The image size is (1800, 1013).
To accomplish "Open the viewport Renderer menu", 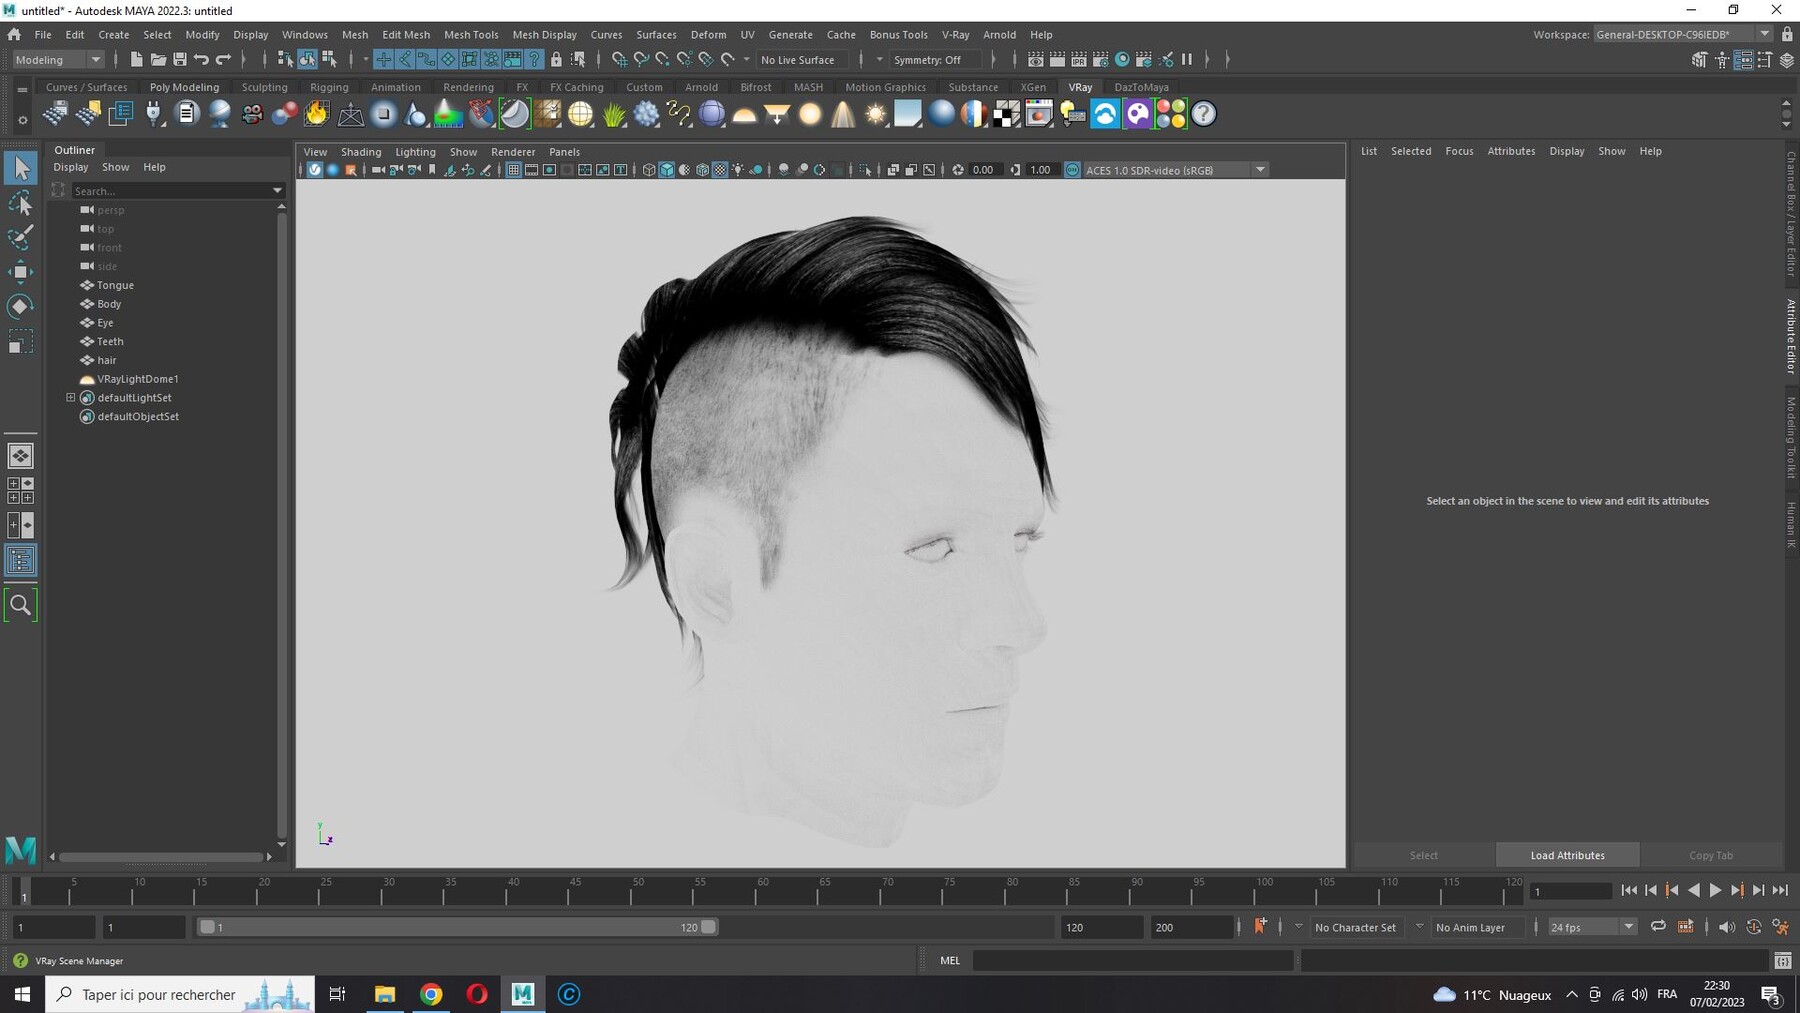I will pos(513,152).
